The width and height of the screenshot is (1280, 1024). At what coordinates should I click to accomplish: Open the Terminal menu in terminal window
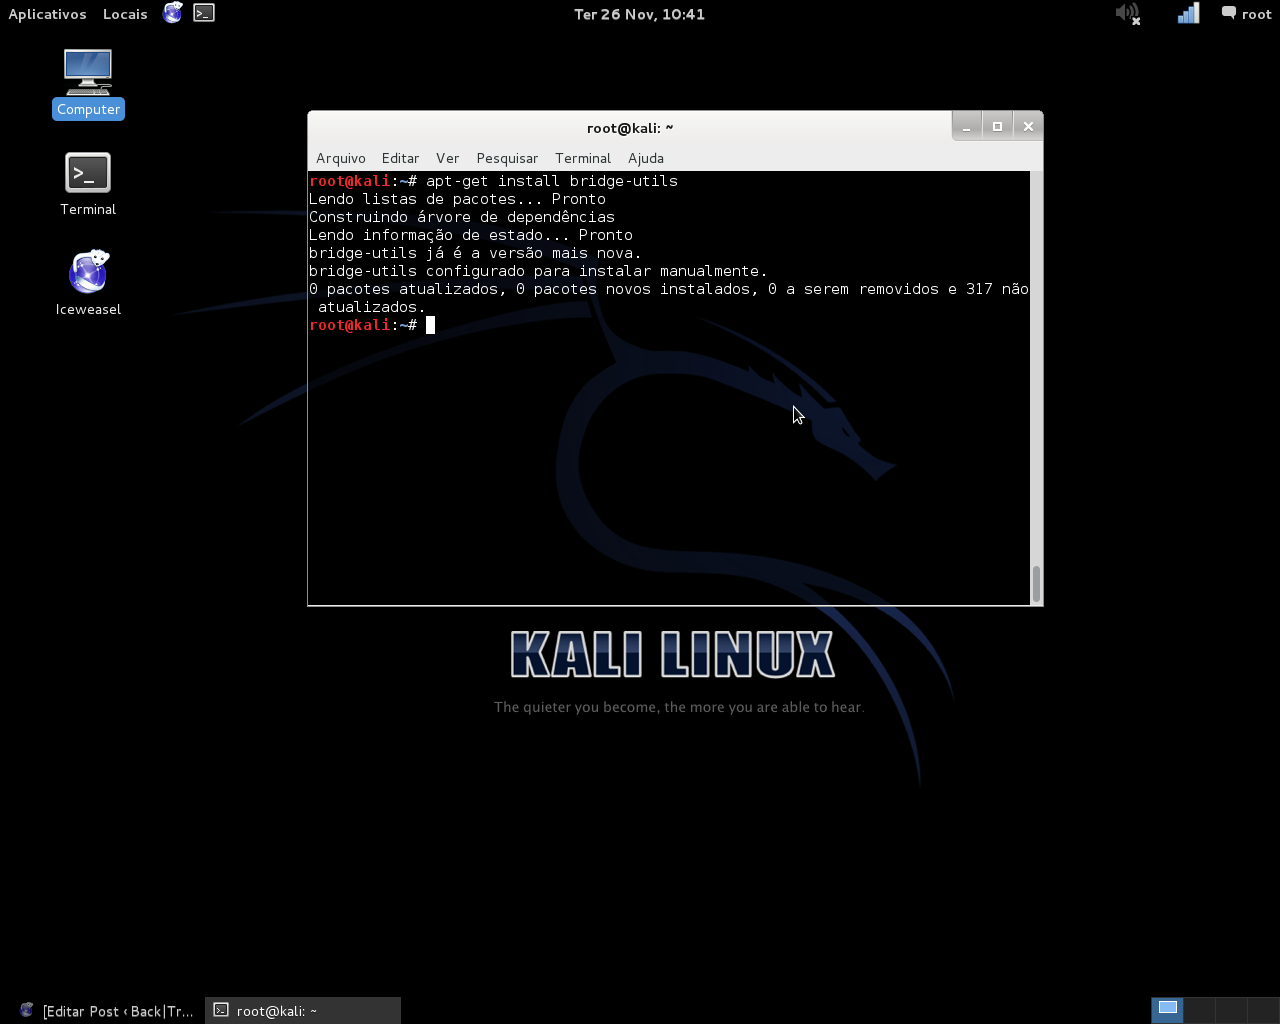583,158
